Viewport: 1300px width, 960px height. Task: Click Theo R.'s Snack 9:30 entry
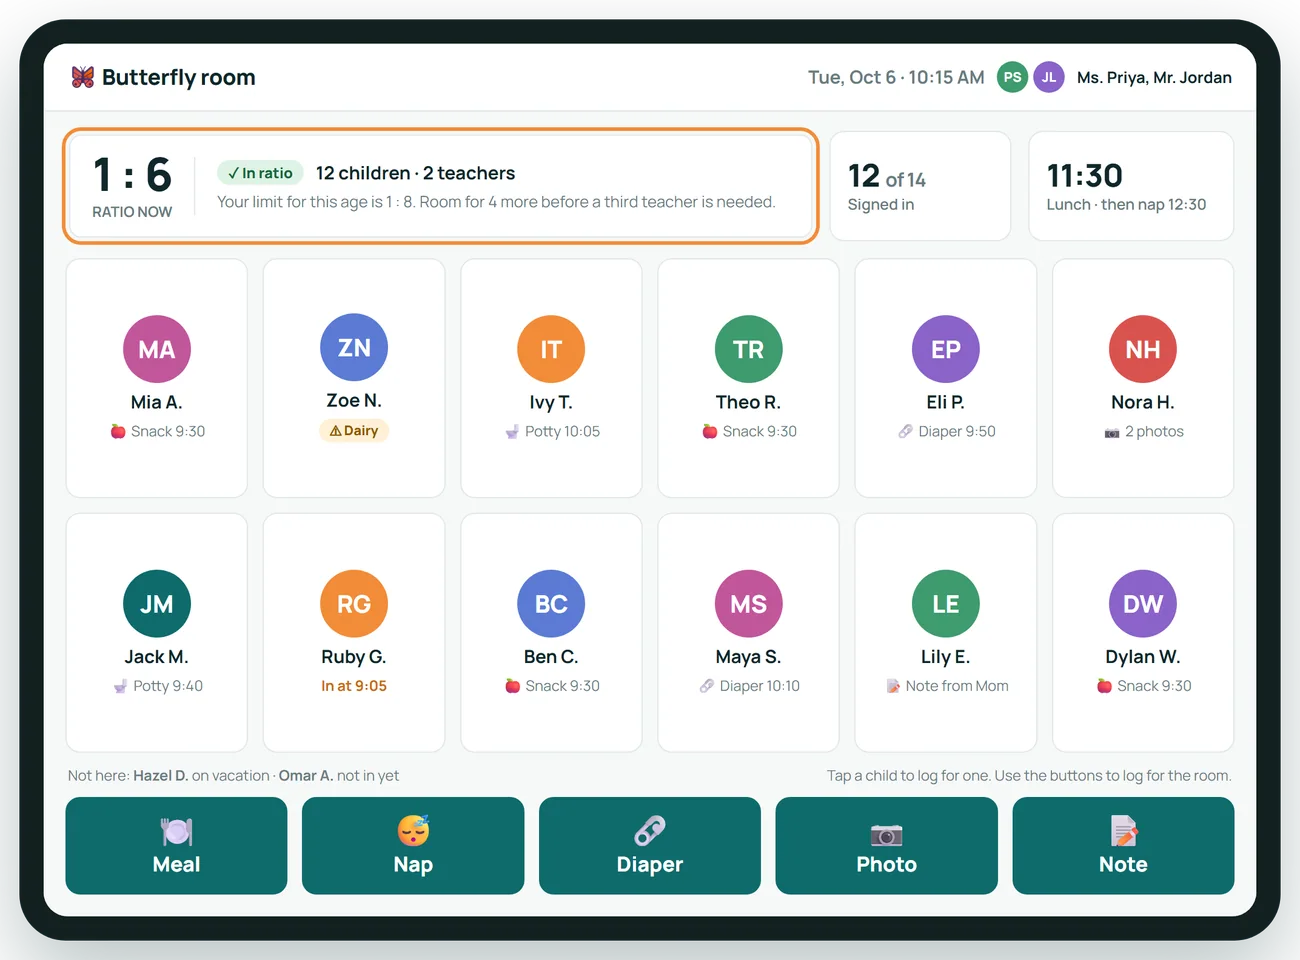click(749, 431)
